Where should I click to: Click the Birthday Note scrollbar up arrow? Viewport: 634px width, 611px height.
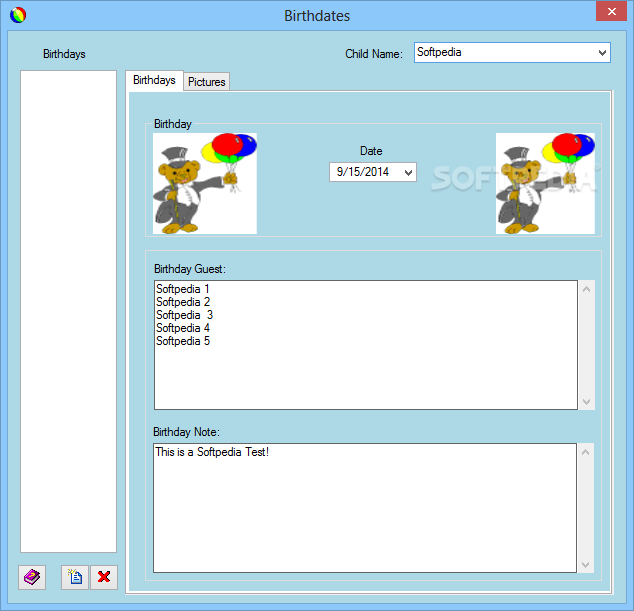tap(585, 452)
